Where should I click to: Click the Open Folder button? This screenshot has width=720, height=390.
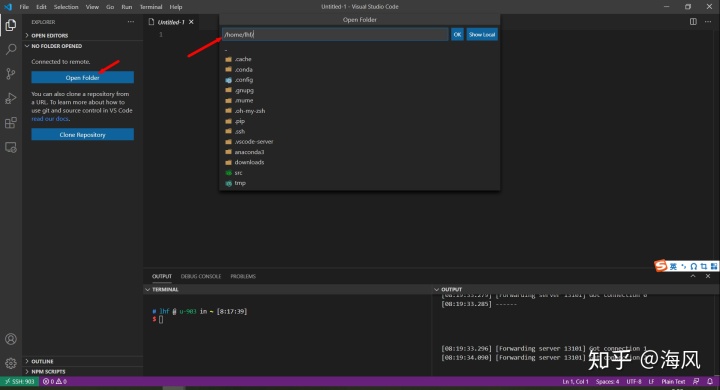pos(83,77)
